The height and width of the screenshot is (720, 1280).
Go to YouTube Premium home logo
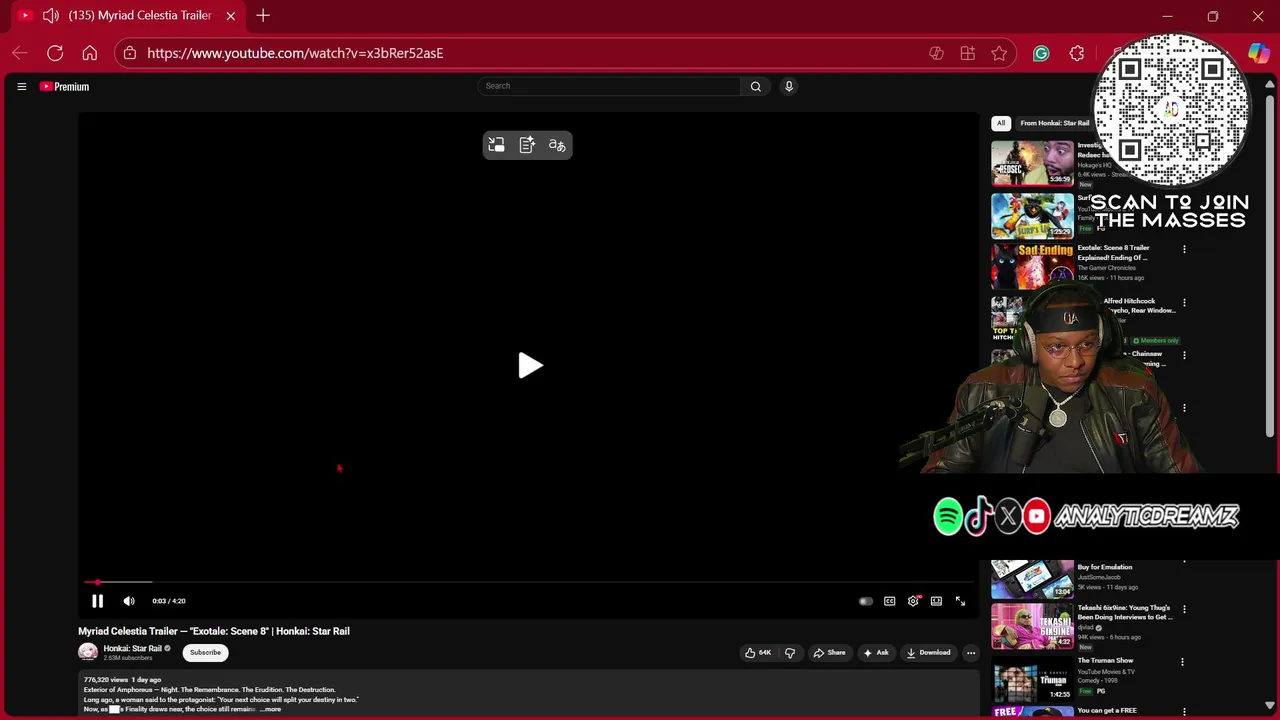tap(65, 87)
